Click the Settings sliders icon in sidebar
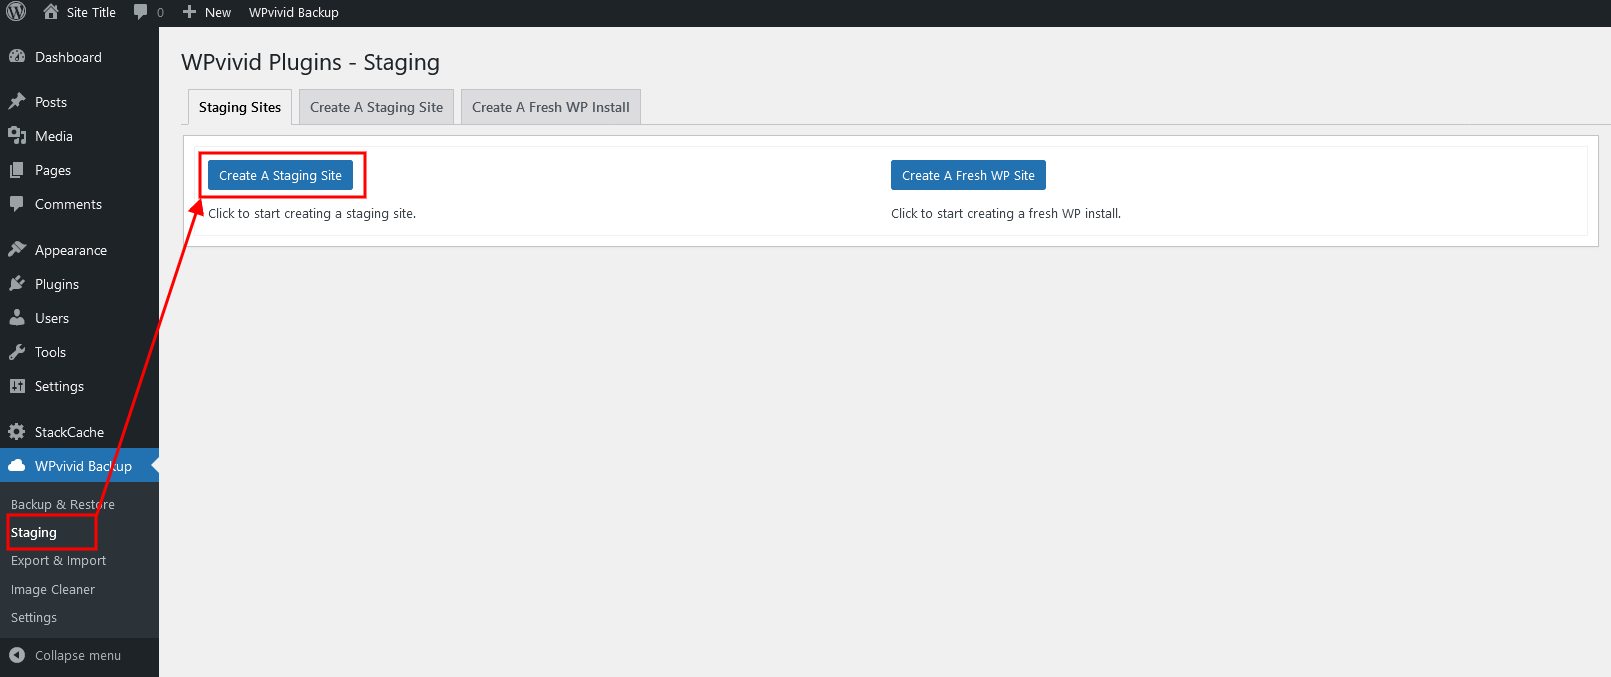1611x677 pixels. pyautogui.click(x=17, y=386)
